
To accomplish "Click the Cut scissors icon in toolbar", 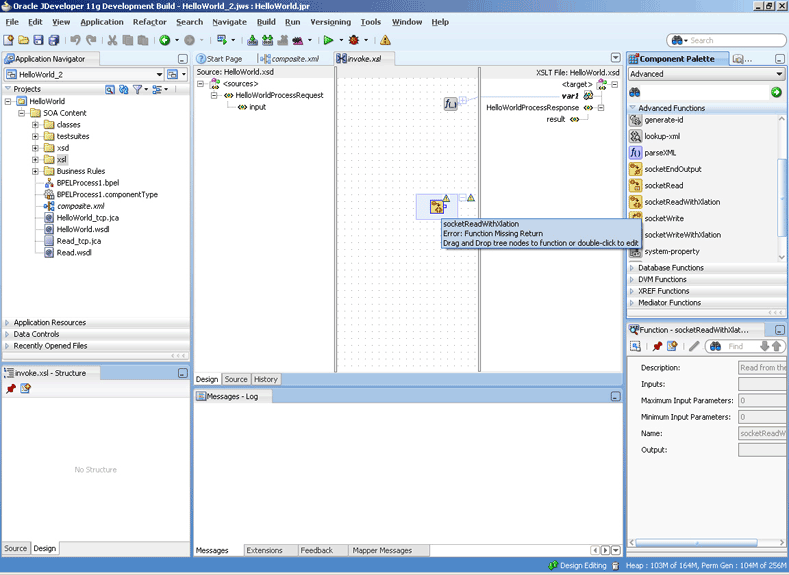I will (112, 40).
